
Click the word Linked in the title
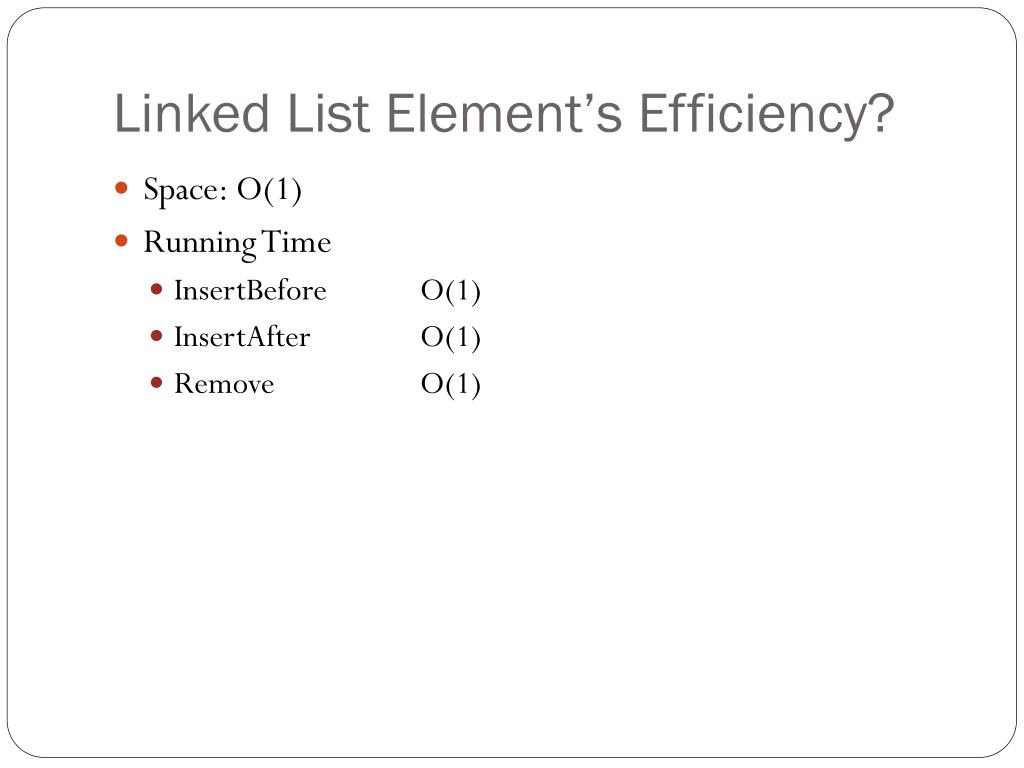coord(191,113)
